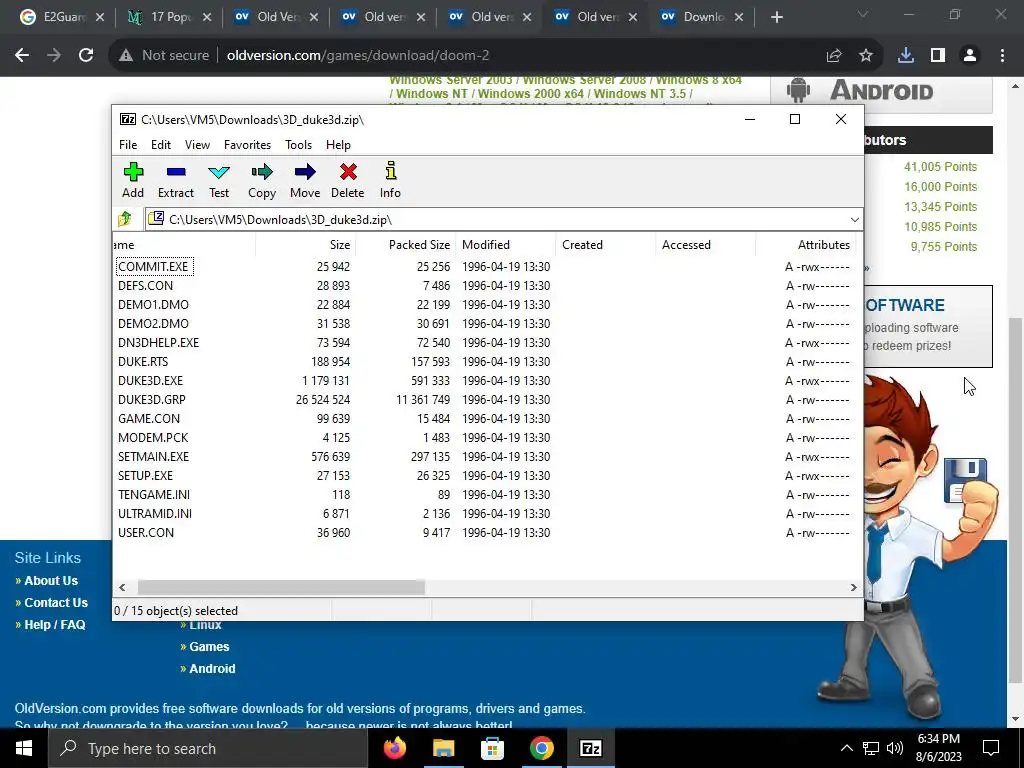
Task: Switch to the 17 Popu browser tab
Action: (x=170, y=17)
